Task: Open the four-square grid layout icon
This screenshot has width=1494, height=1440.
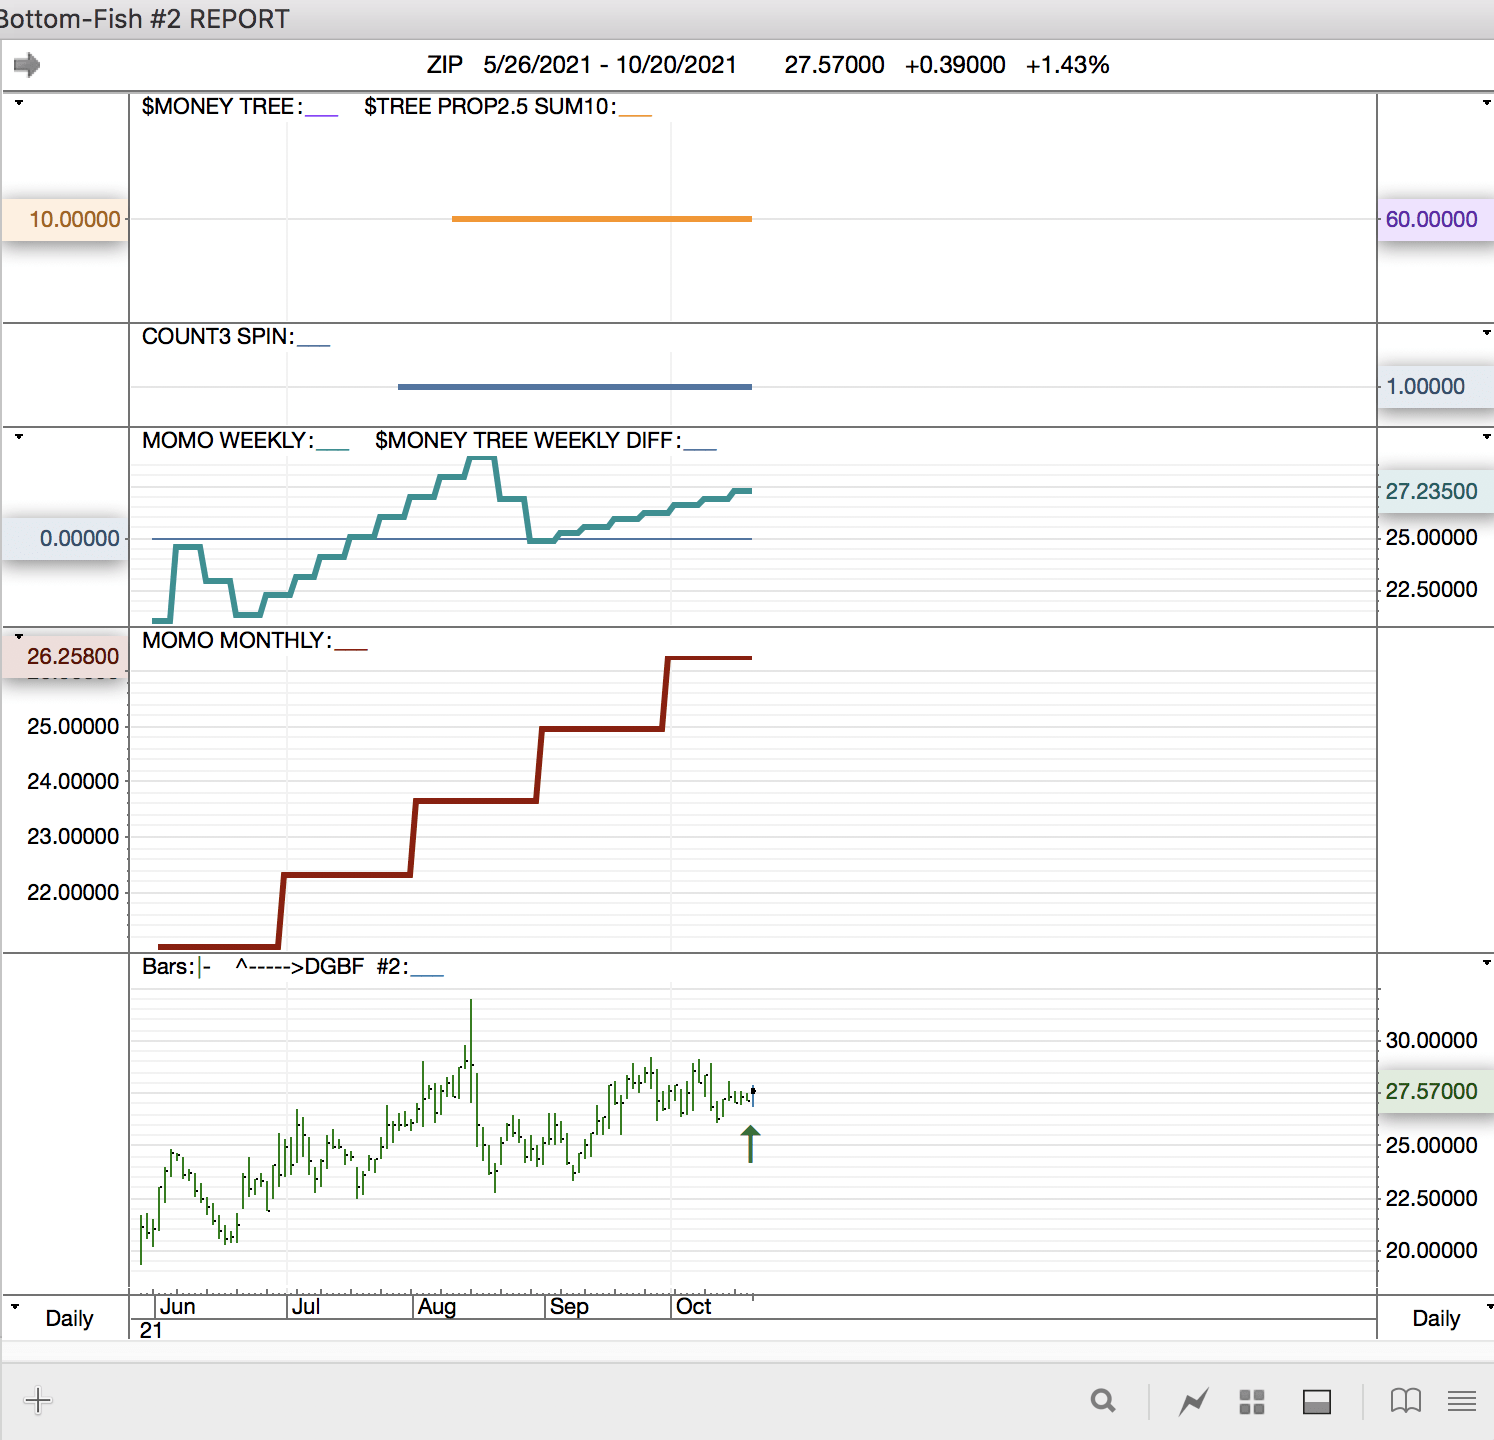Action: (1252, 1402)
